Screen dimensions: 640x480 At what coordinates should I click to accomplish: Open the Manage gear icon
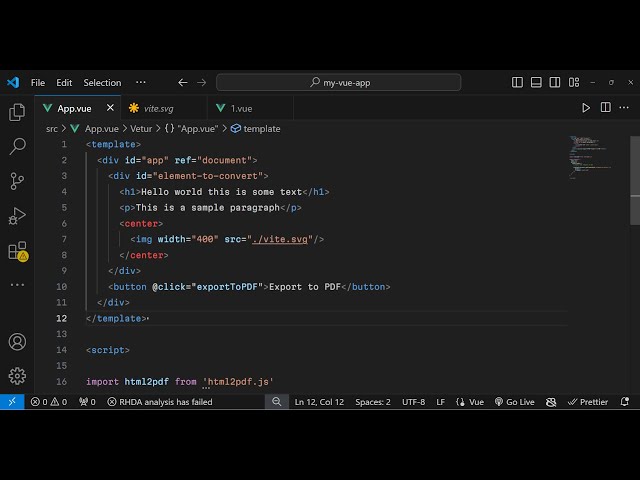point(17,376)
